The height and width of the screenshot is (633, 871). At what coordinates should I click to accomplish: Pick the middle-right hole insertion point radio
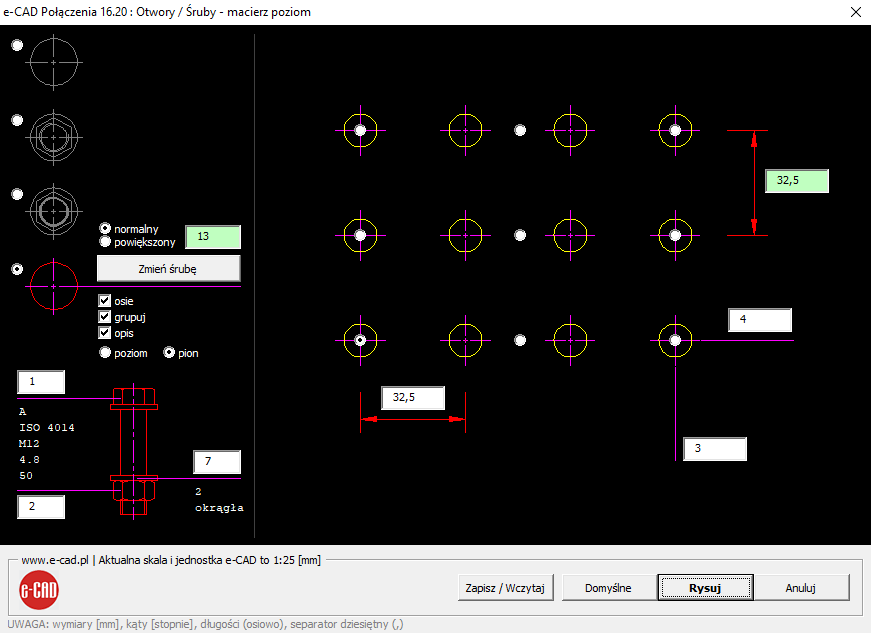coord(675,235)
